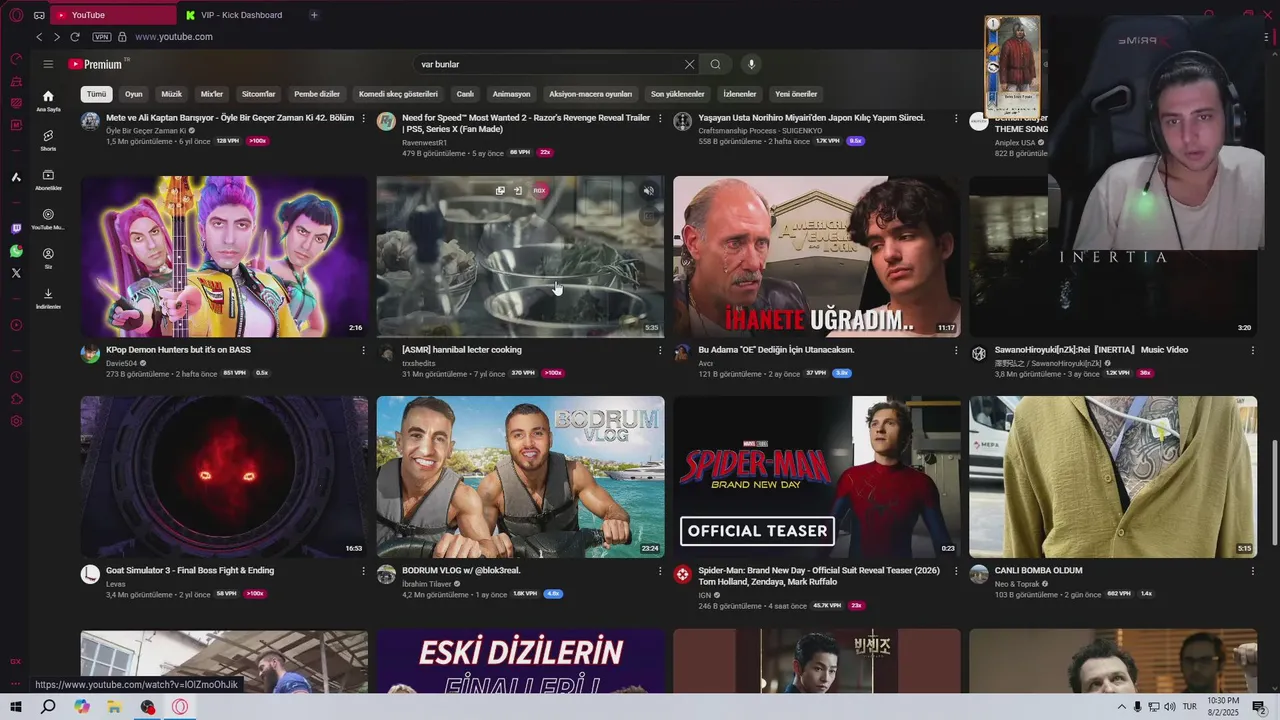Open Opera extensions cube icon
1280x720 pixels.
[16, 399]
